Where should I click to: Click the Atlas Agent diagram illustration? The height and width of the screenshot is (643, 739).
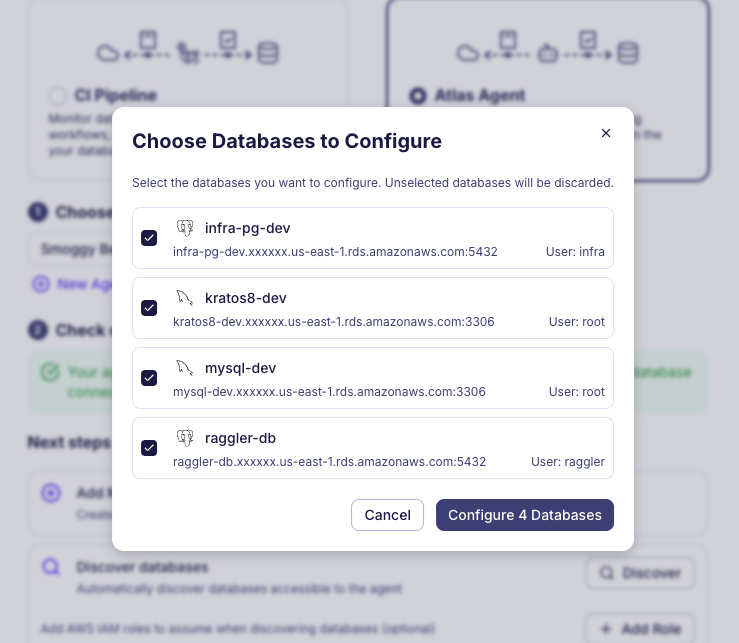(547, 51)
